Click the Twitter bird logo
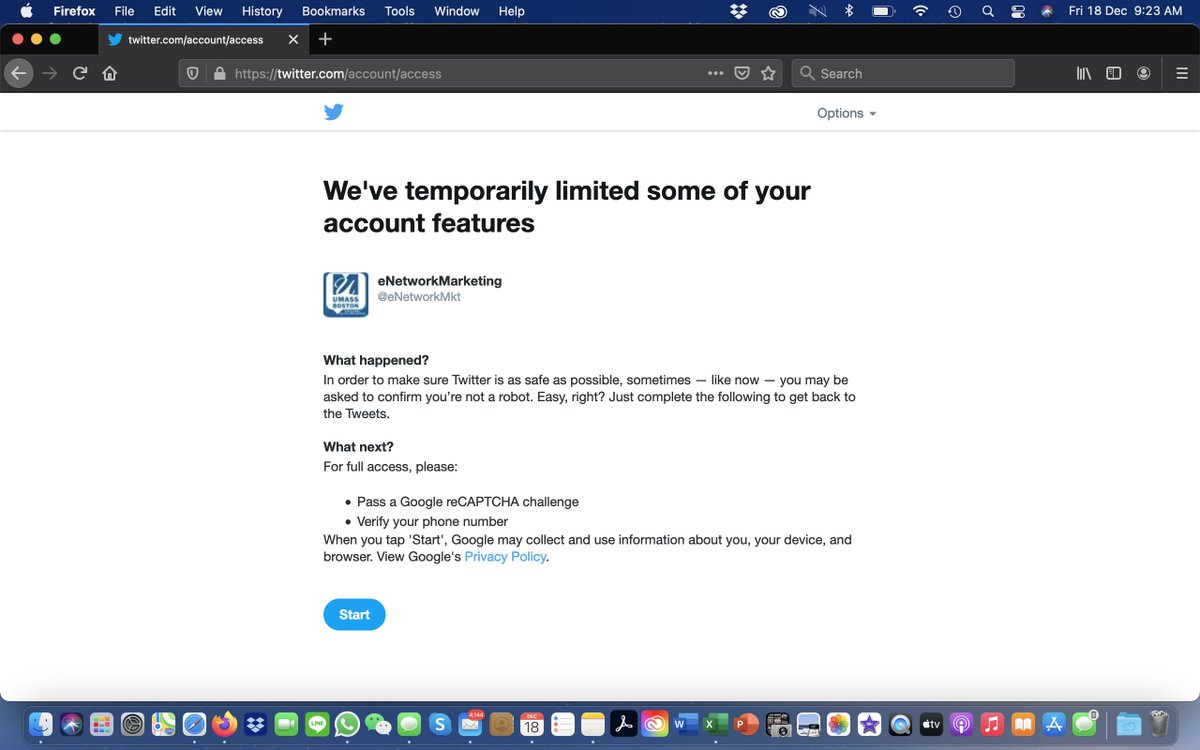This screenshot has width=1200, height=750. click(334, 112)
